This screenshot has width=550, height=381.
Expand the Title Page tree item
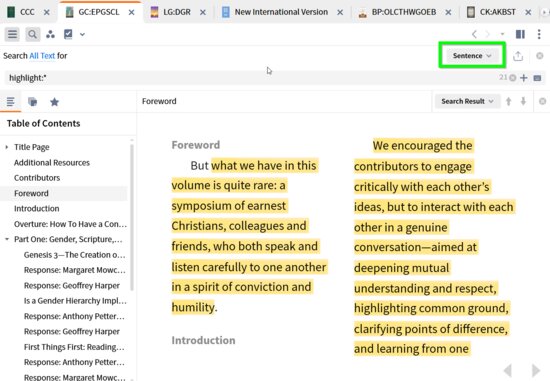coord(7,147)
